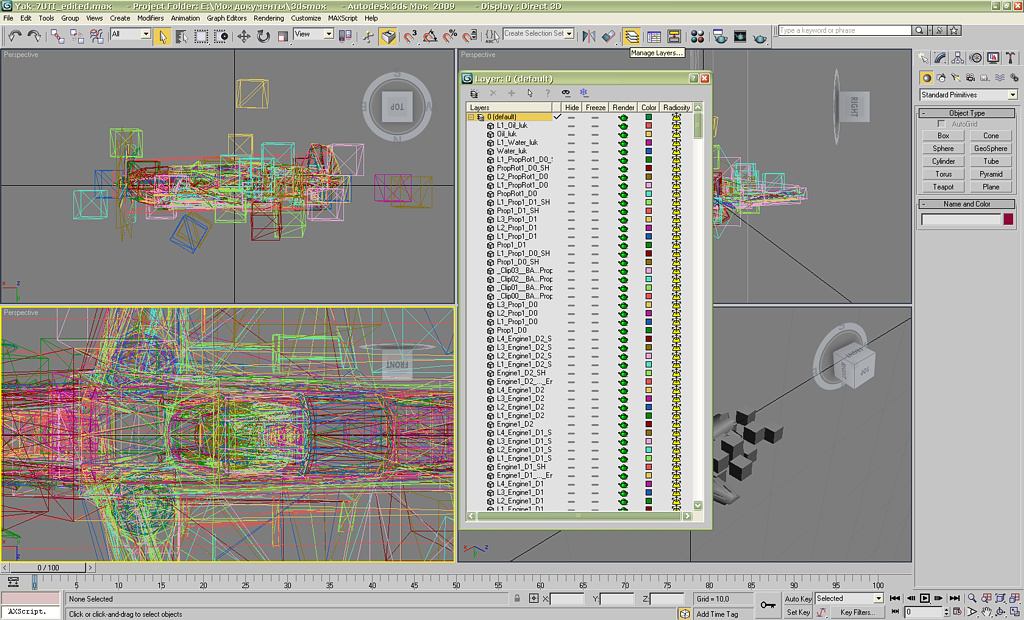Screen dimensions: 1024x620
Task: Open the Rendering menu
Action: pos(268,18)
